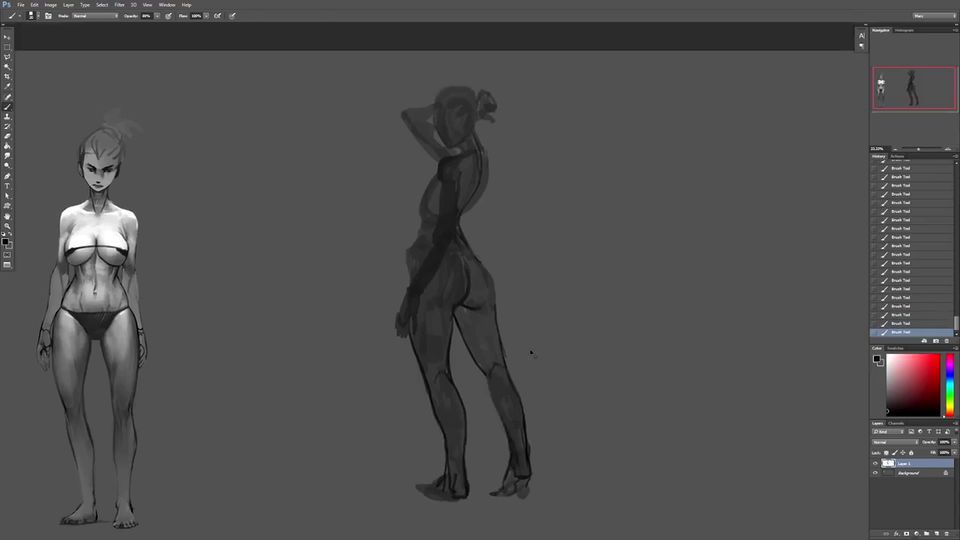Delete layer with Layers panel trash icon

tap(947, 534)
